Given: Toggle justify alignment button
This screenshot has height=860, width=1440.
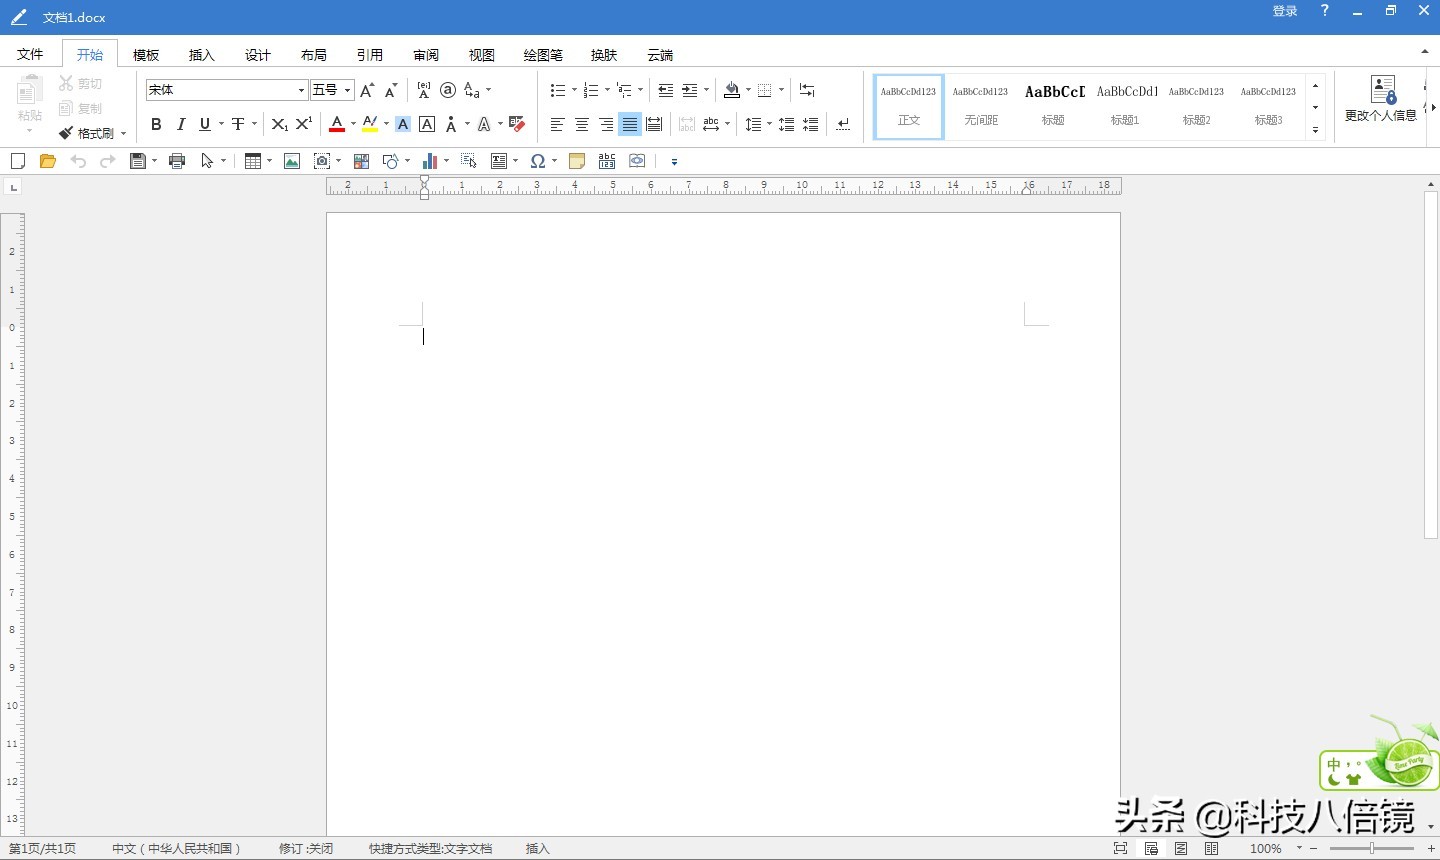Looking at the screenshot, I should click(630, 124).
